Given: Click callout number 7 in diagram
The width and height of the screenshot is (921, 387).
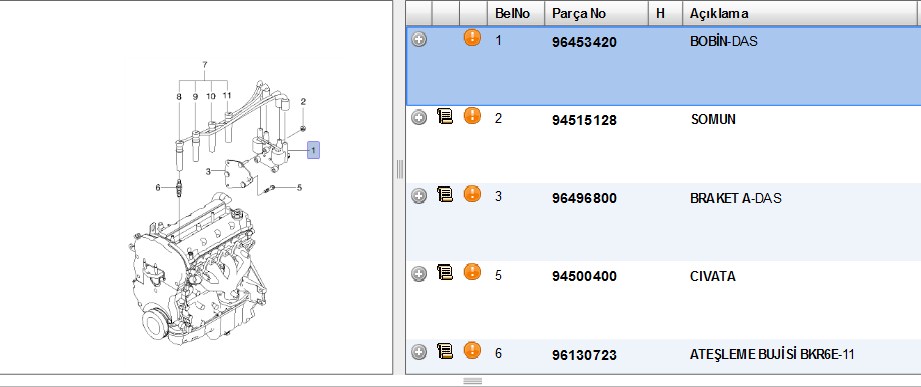Looking at the screenshot, I should [205, 64].
